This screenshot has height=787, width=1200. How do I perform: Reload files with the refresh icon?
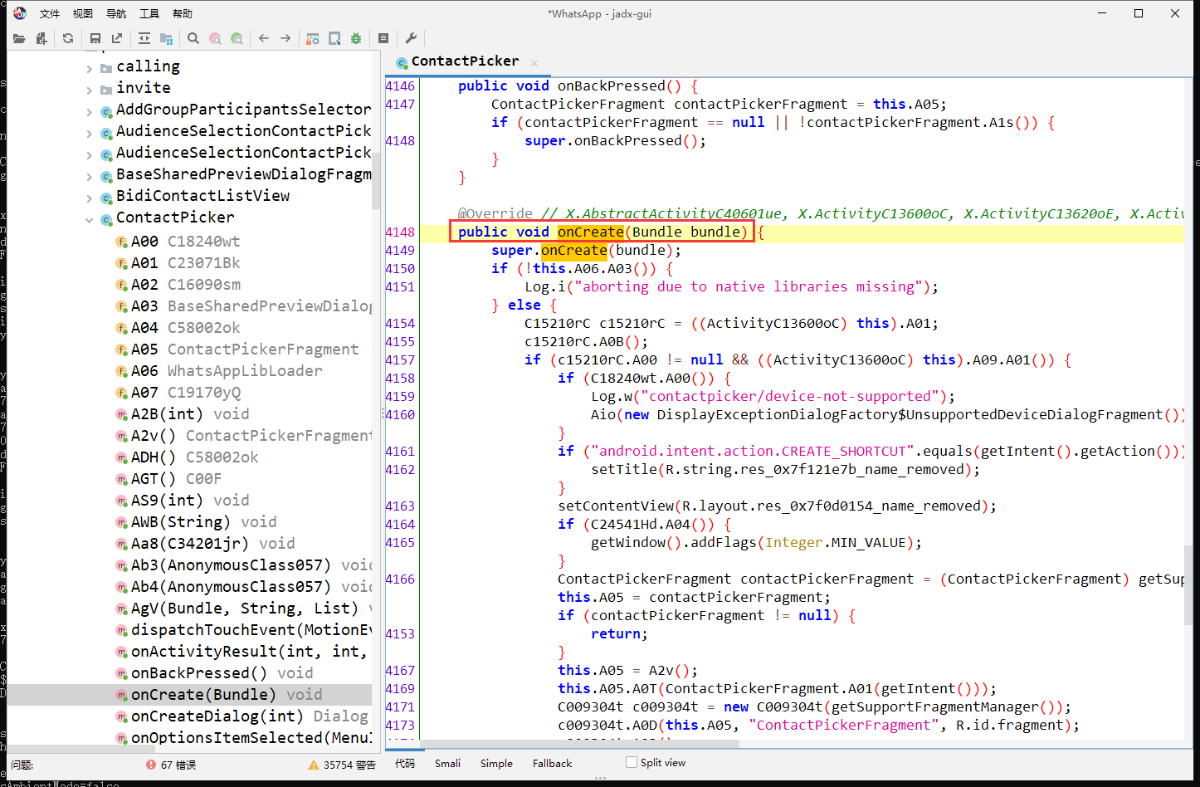[x=68, y=39]
